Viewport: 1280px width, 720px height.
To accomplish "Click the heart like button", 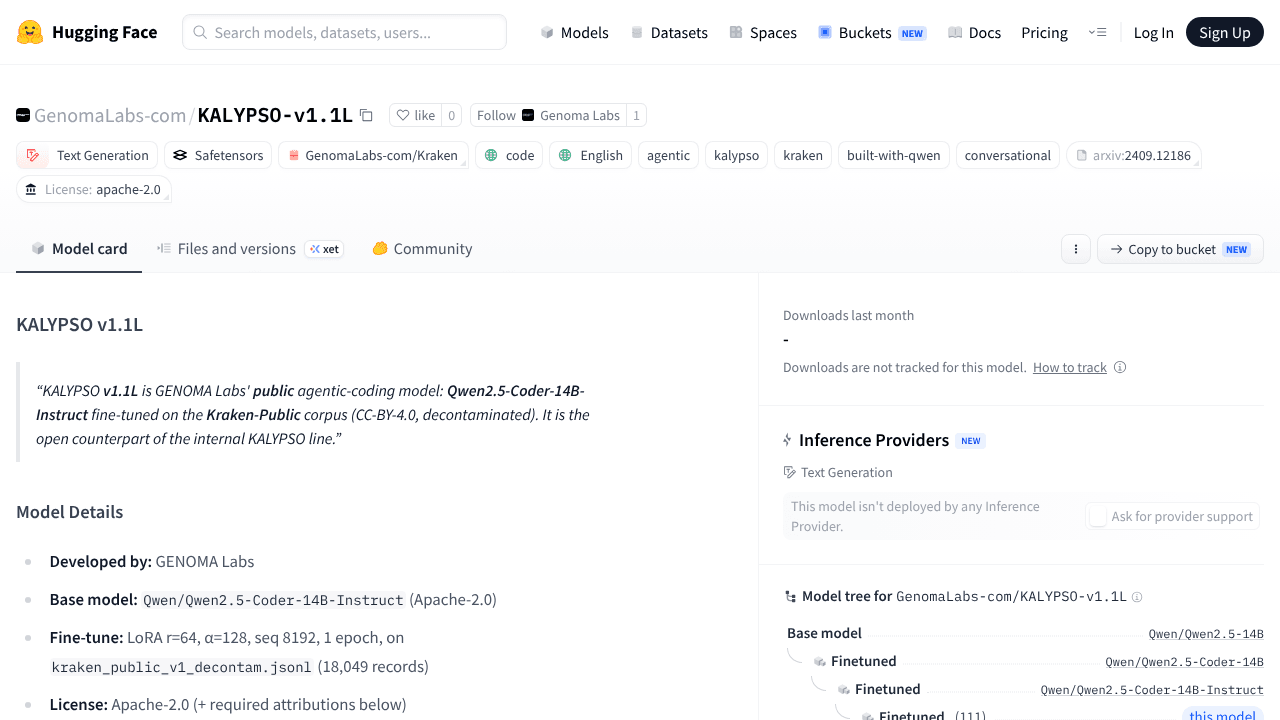I will point(415,115).
